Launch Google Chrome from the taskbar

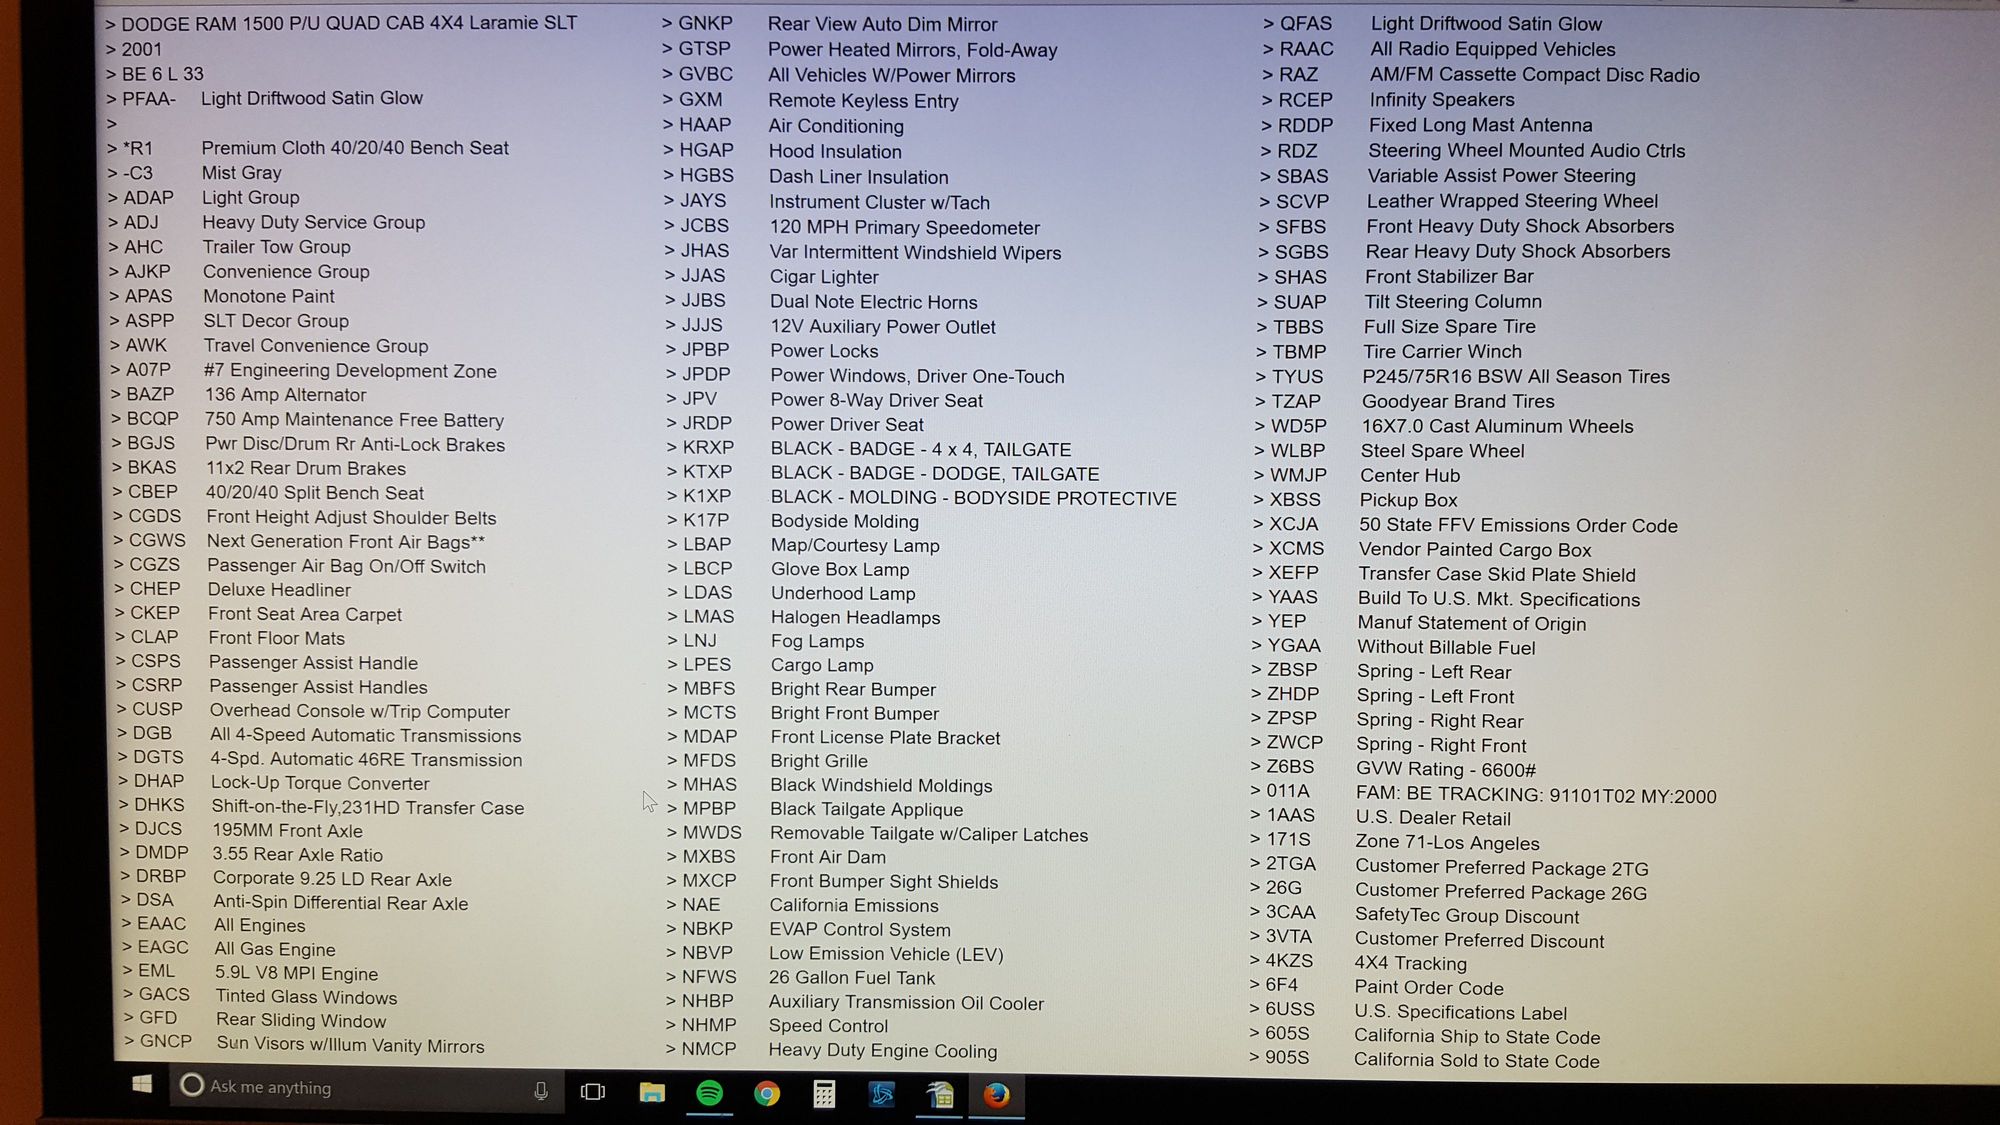[x=767, y=1094]
